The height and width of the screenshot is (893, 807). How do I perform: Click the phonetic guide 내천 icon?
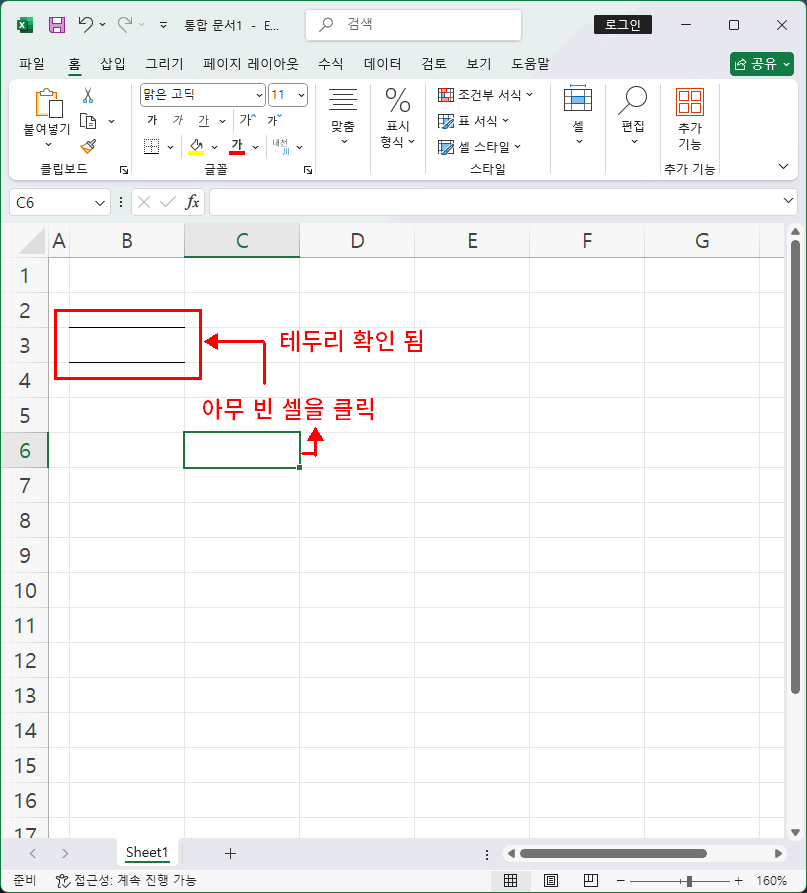(281, 147)
